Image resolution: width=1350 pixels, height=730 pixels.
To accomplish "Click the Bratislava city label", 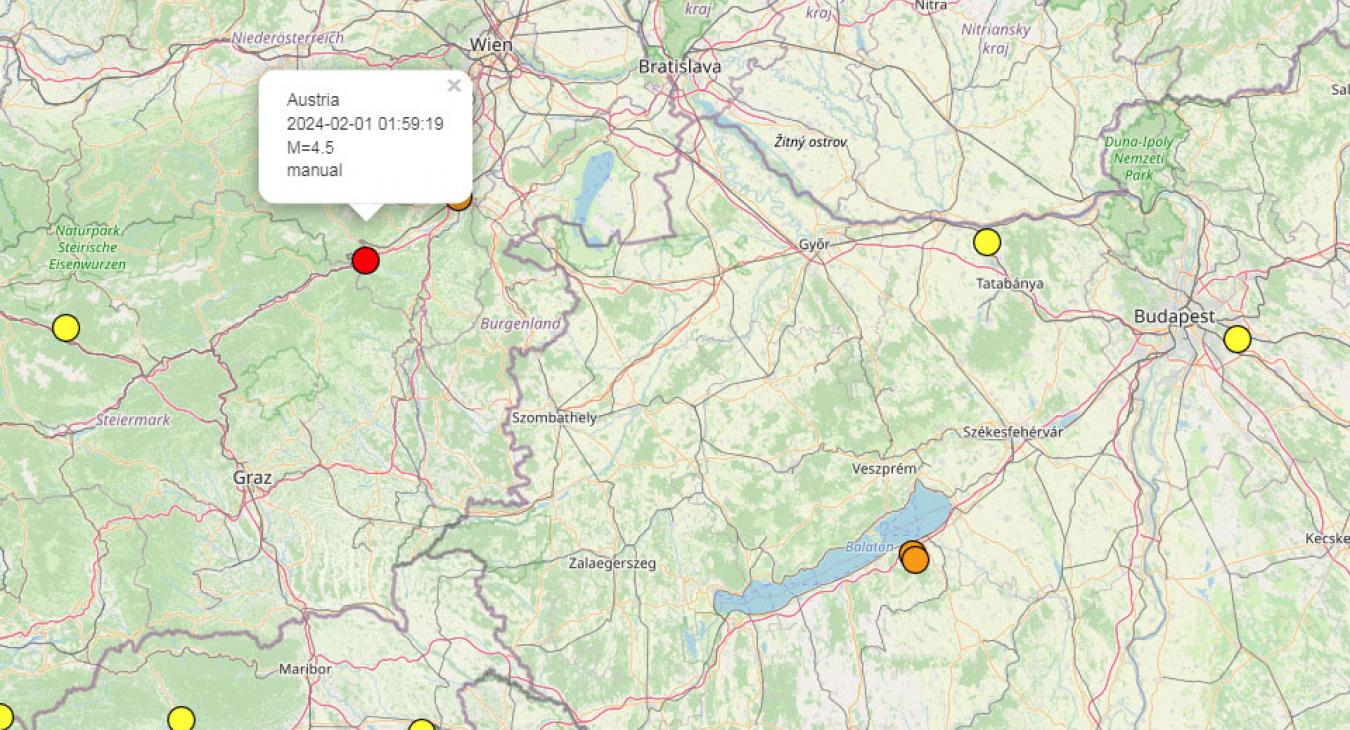I will click(x=680, y=66).
